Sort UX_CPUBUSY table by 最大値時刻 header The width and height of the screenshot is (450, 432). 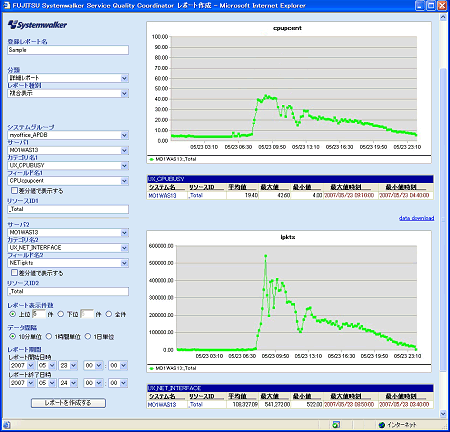coord(346,187)
